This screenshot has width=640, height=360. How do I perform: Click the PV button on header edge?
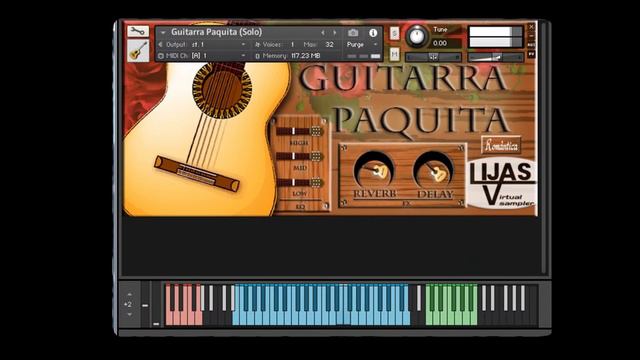coord(531,54)
